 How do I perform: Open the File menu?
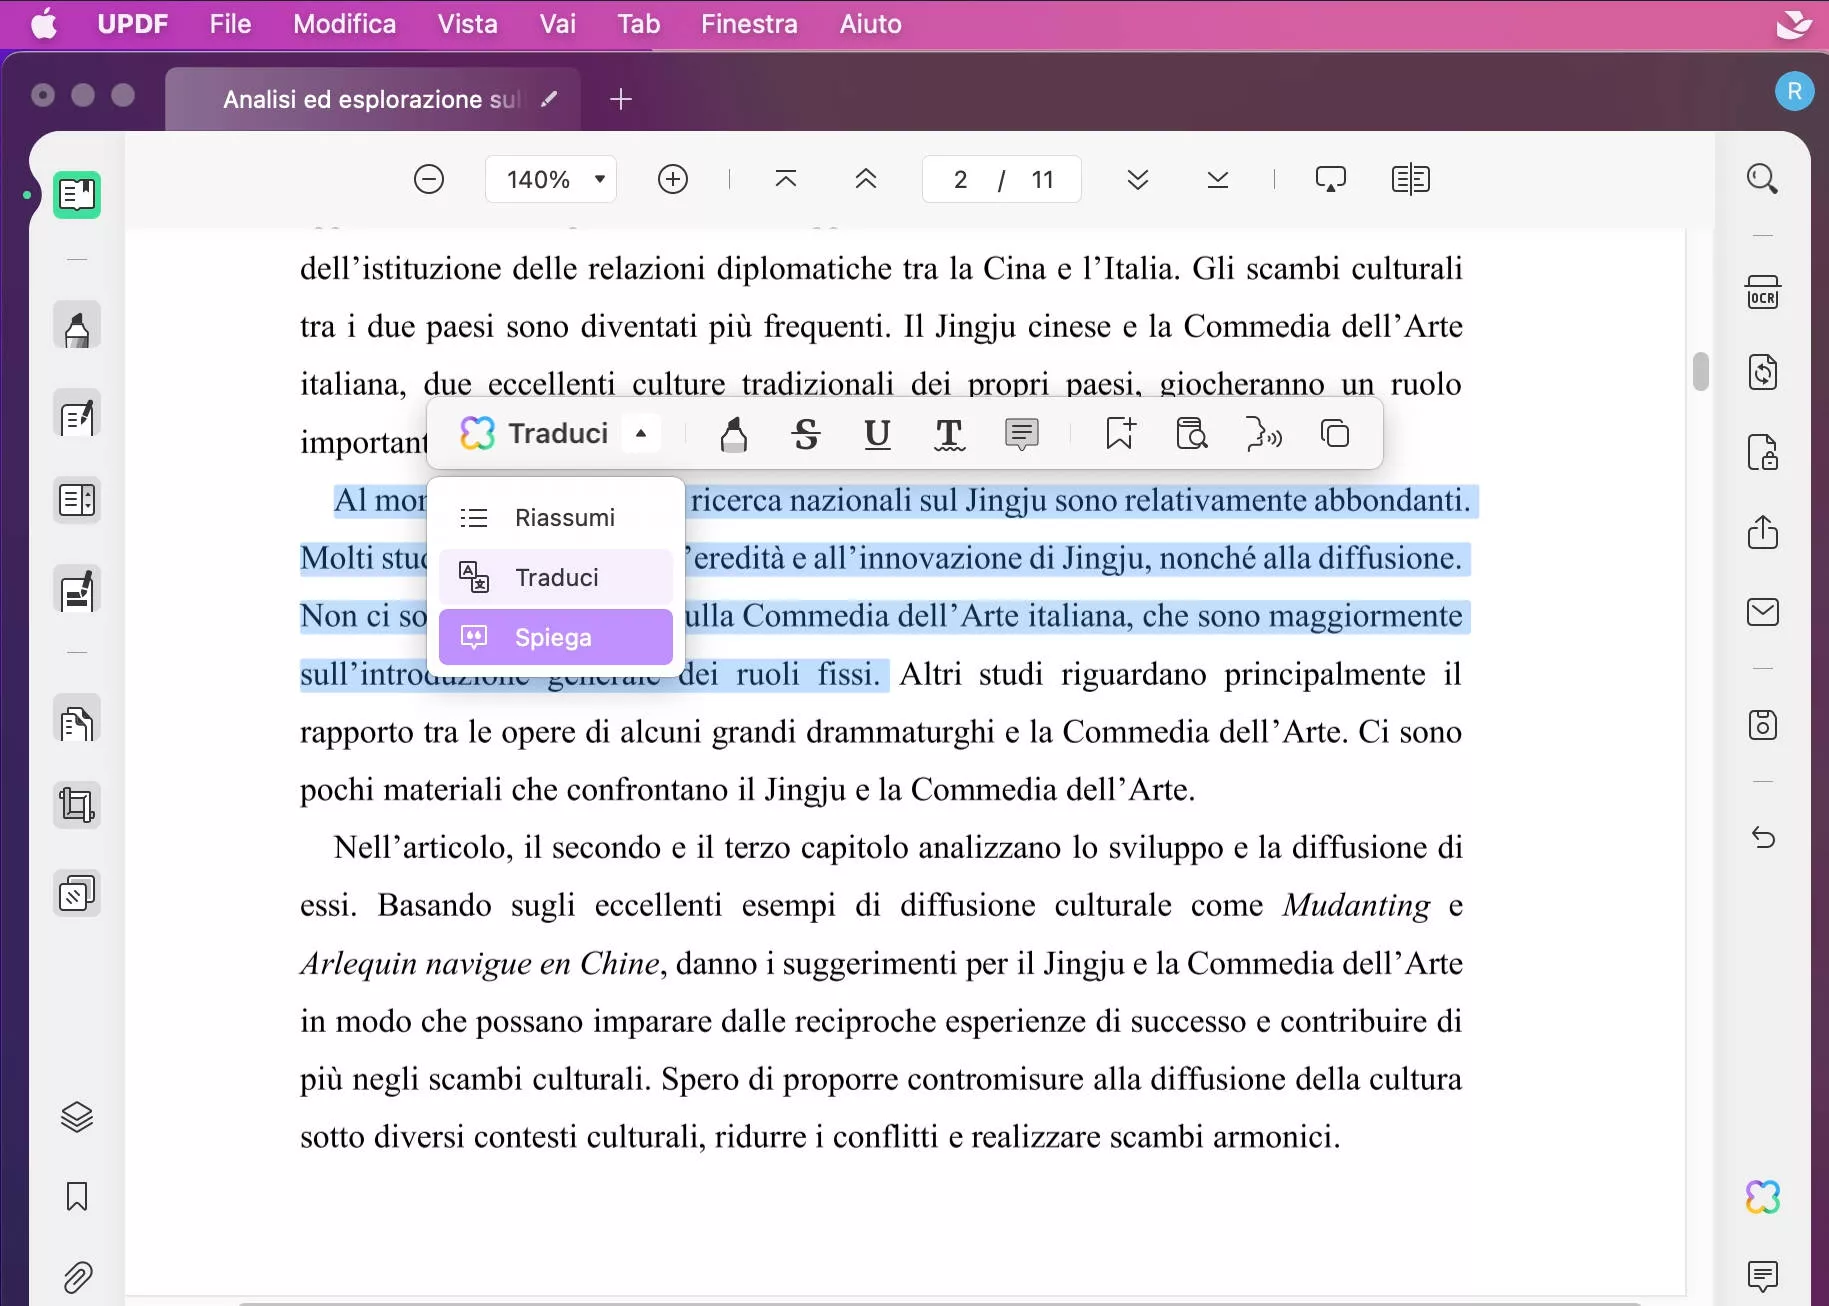(230, 24)
